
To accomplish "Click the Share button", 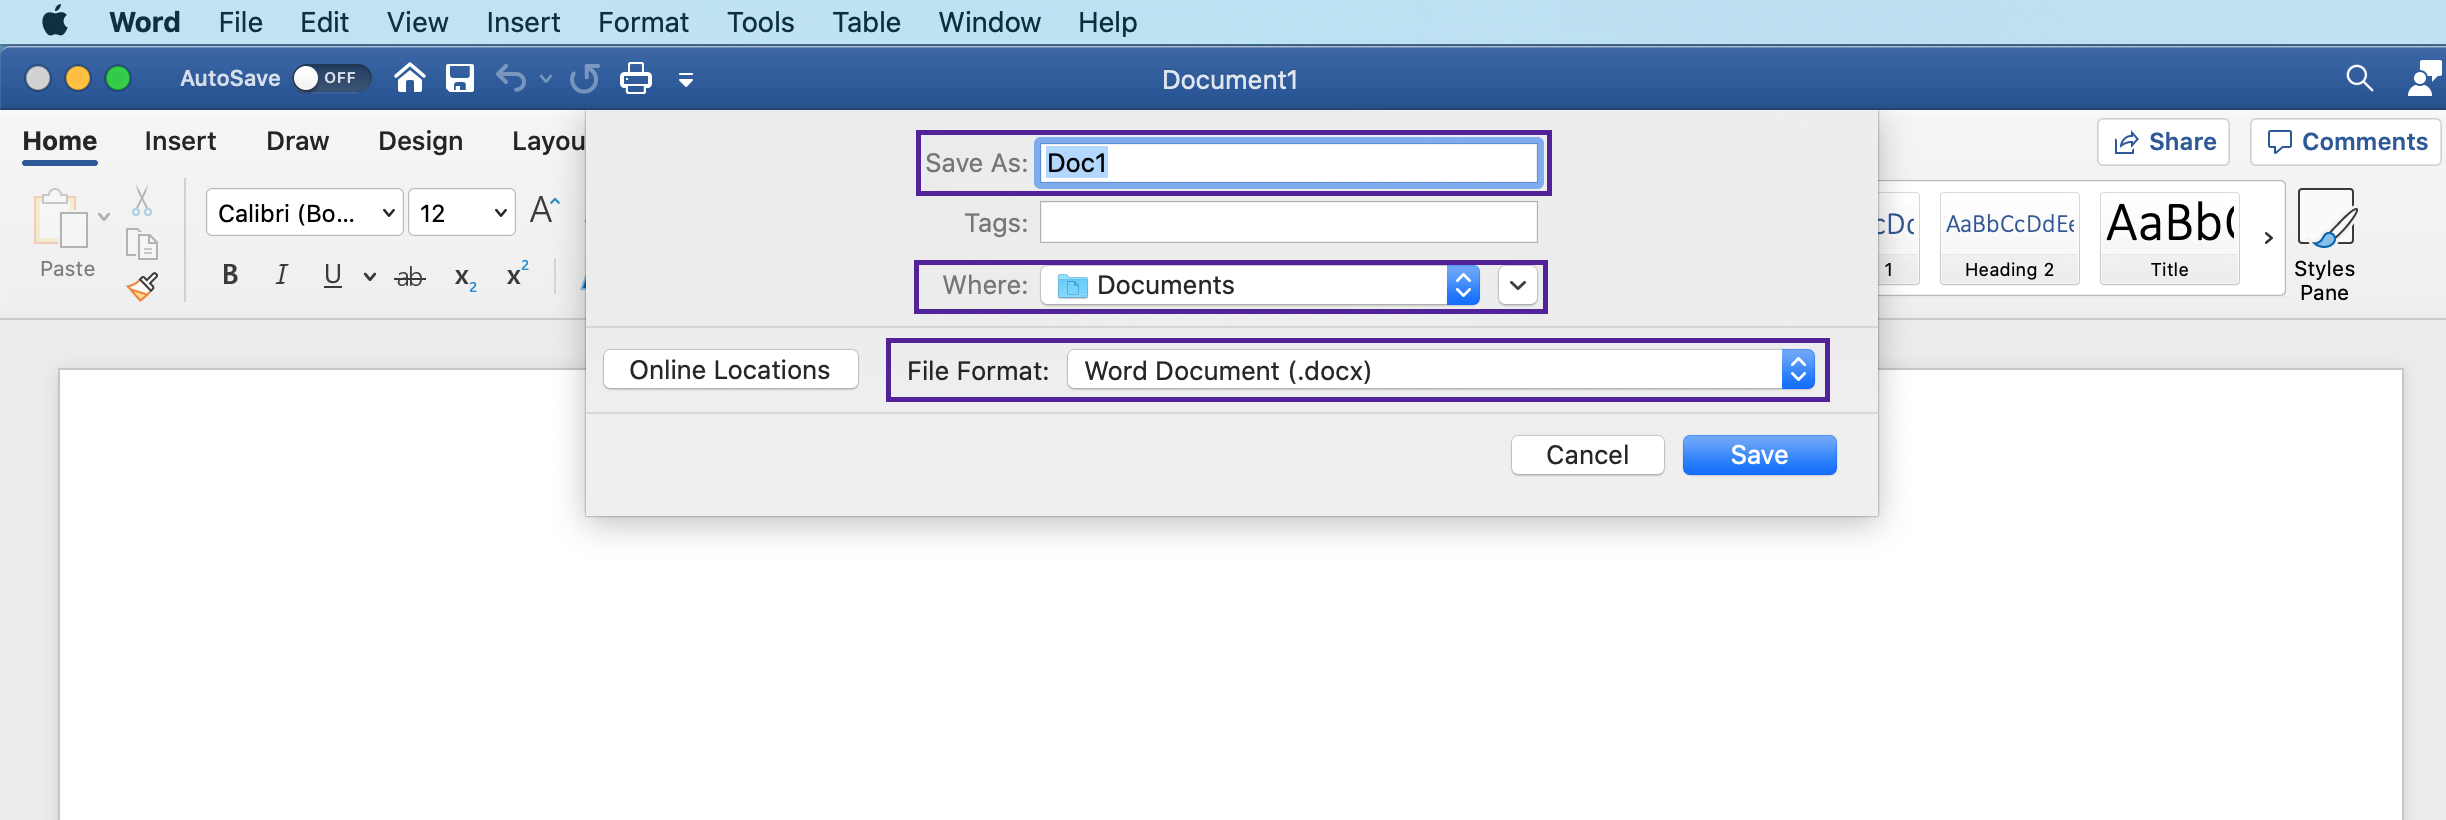I will click(2164, 142).
